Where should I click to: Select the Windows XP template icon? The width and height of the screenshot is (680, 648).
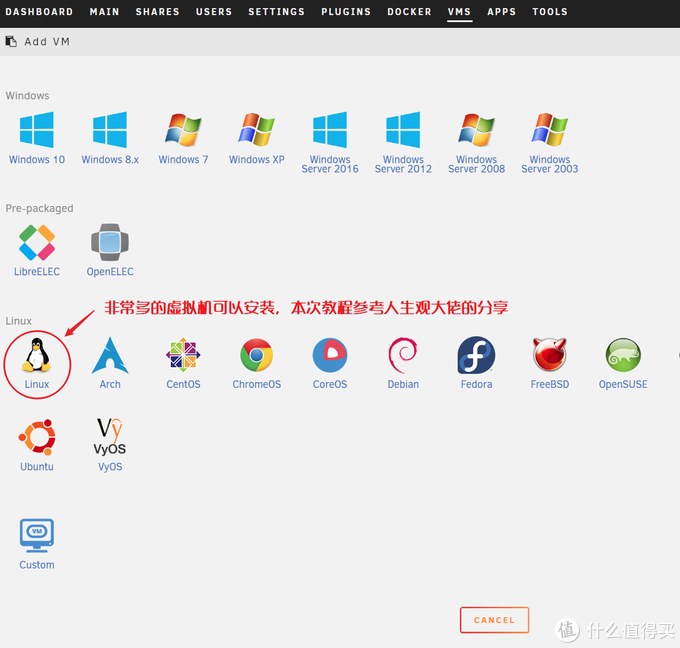257,130
